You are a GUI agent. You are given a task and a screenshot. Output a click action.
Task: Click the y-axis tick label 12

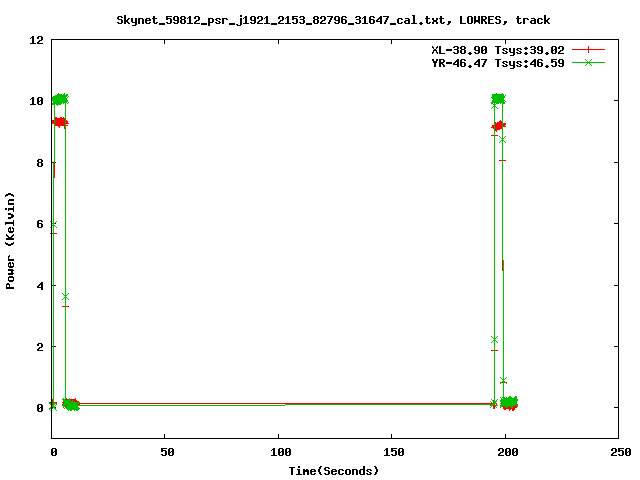point(36,40)
